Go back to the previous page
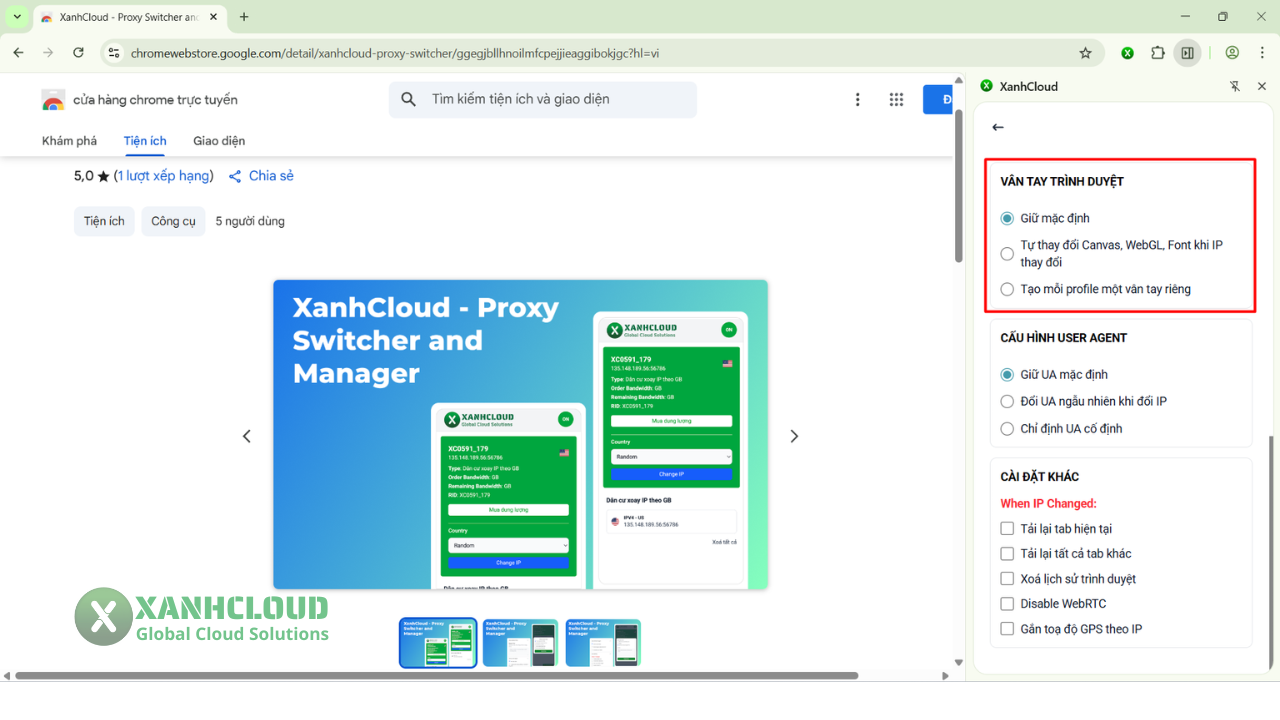This screenshot has width=1280, height=720. click(x=19, y=53)
